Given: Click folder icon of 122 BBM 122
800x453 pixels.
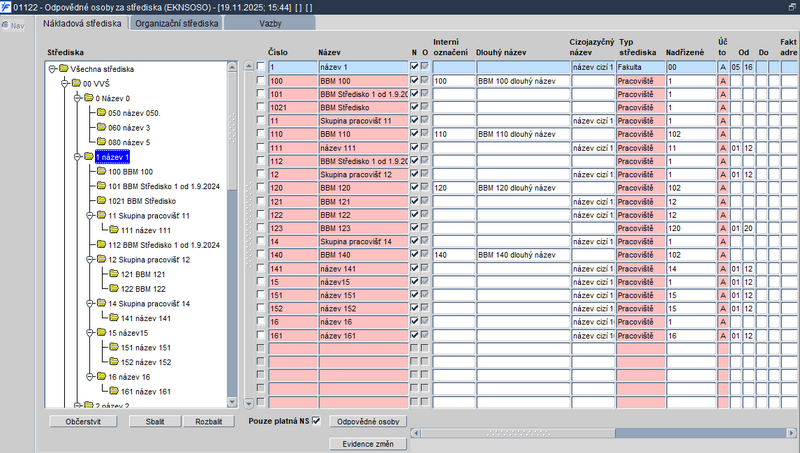Looking at the screenshot, I should point(114,289).
